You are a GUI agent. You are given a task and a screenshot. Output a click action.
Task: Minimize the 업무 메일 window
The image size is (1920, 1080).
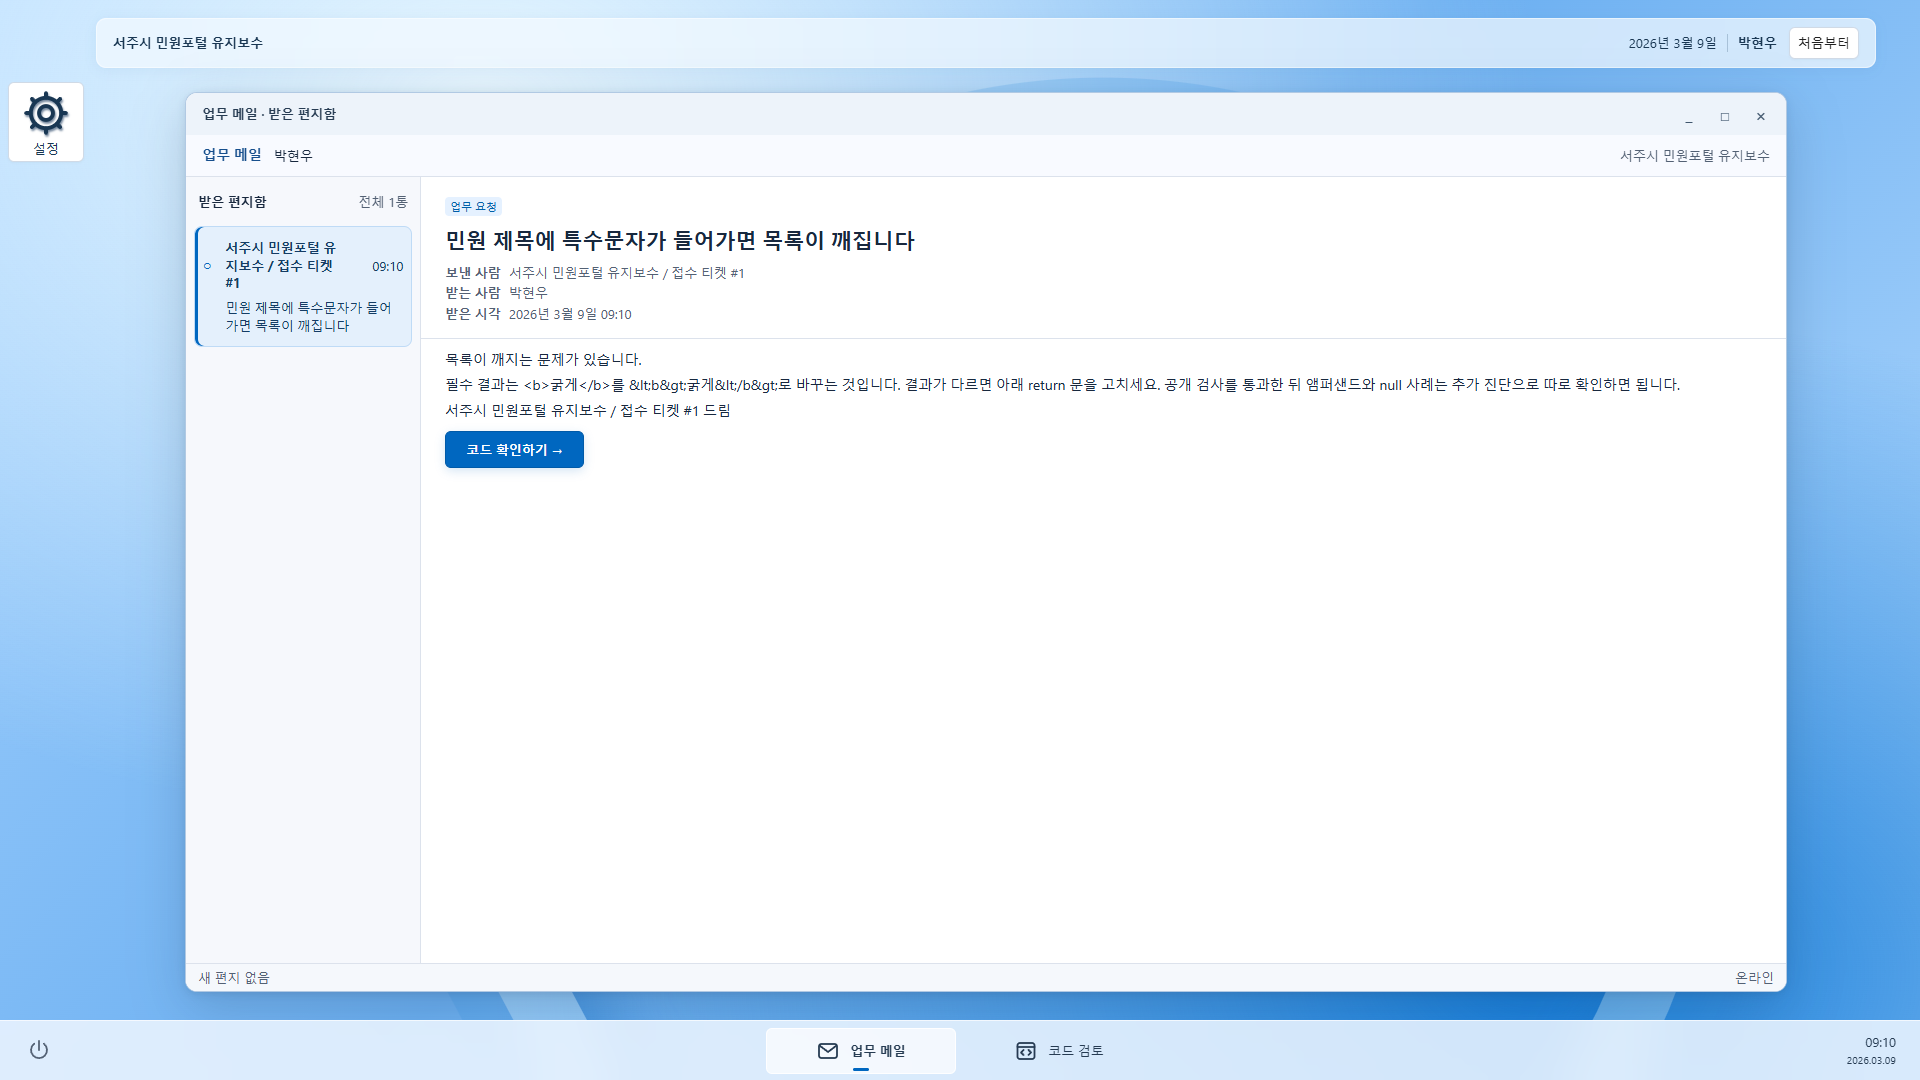(x=1689, y=117)
